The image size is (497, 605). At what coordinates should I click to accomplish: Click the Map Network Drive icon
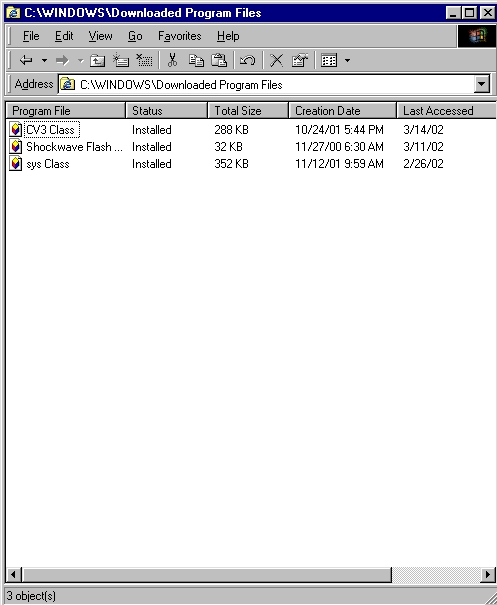tap(121, 60)
